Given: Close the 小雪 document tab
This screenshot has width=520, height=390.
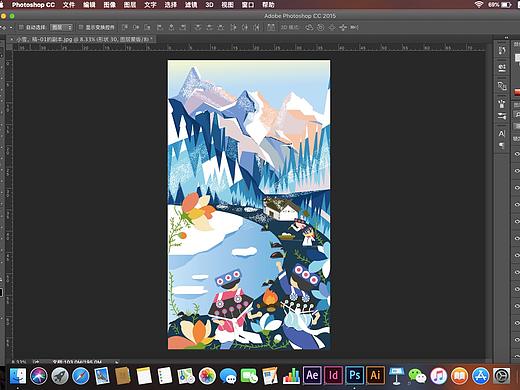Looking at the screenshot, I should [x=12, y=39].
